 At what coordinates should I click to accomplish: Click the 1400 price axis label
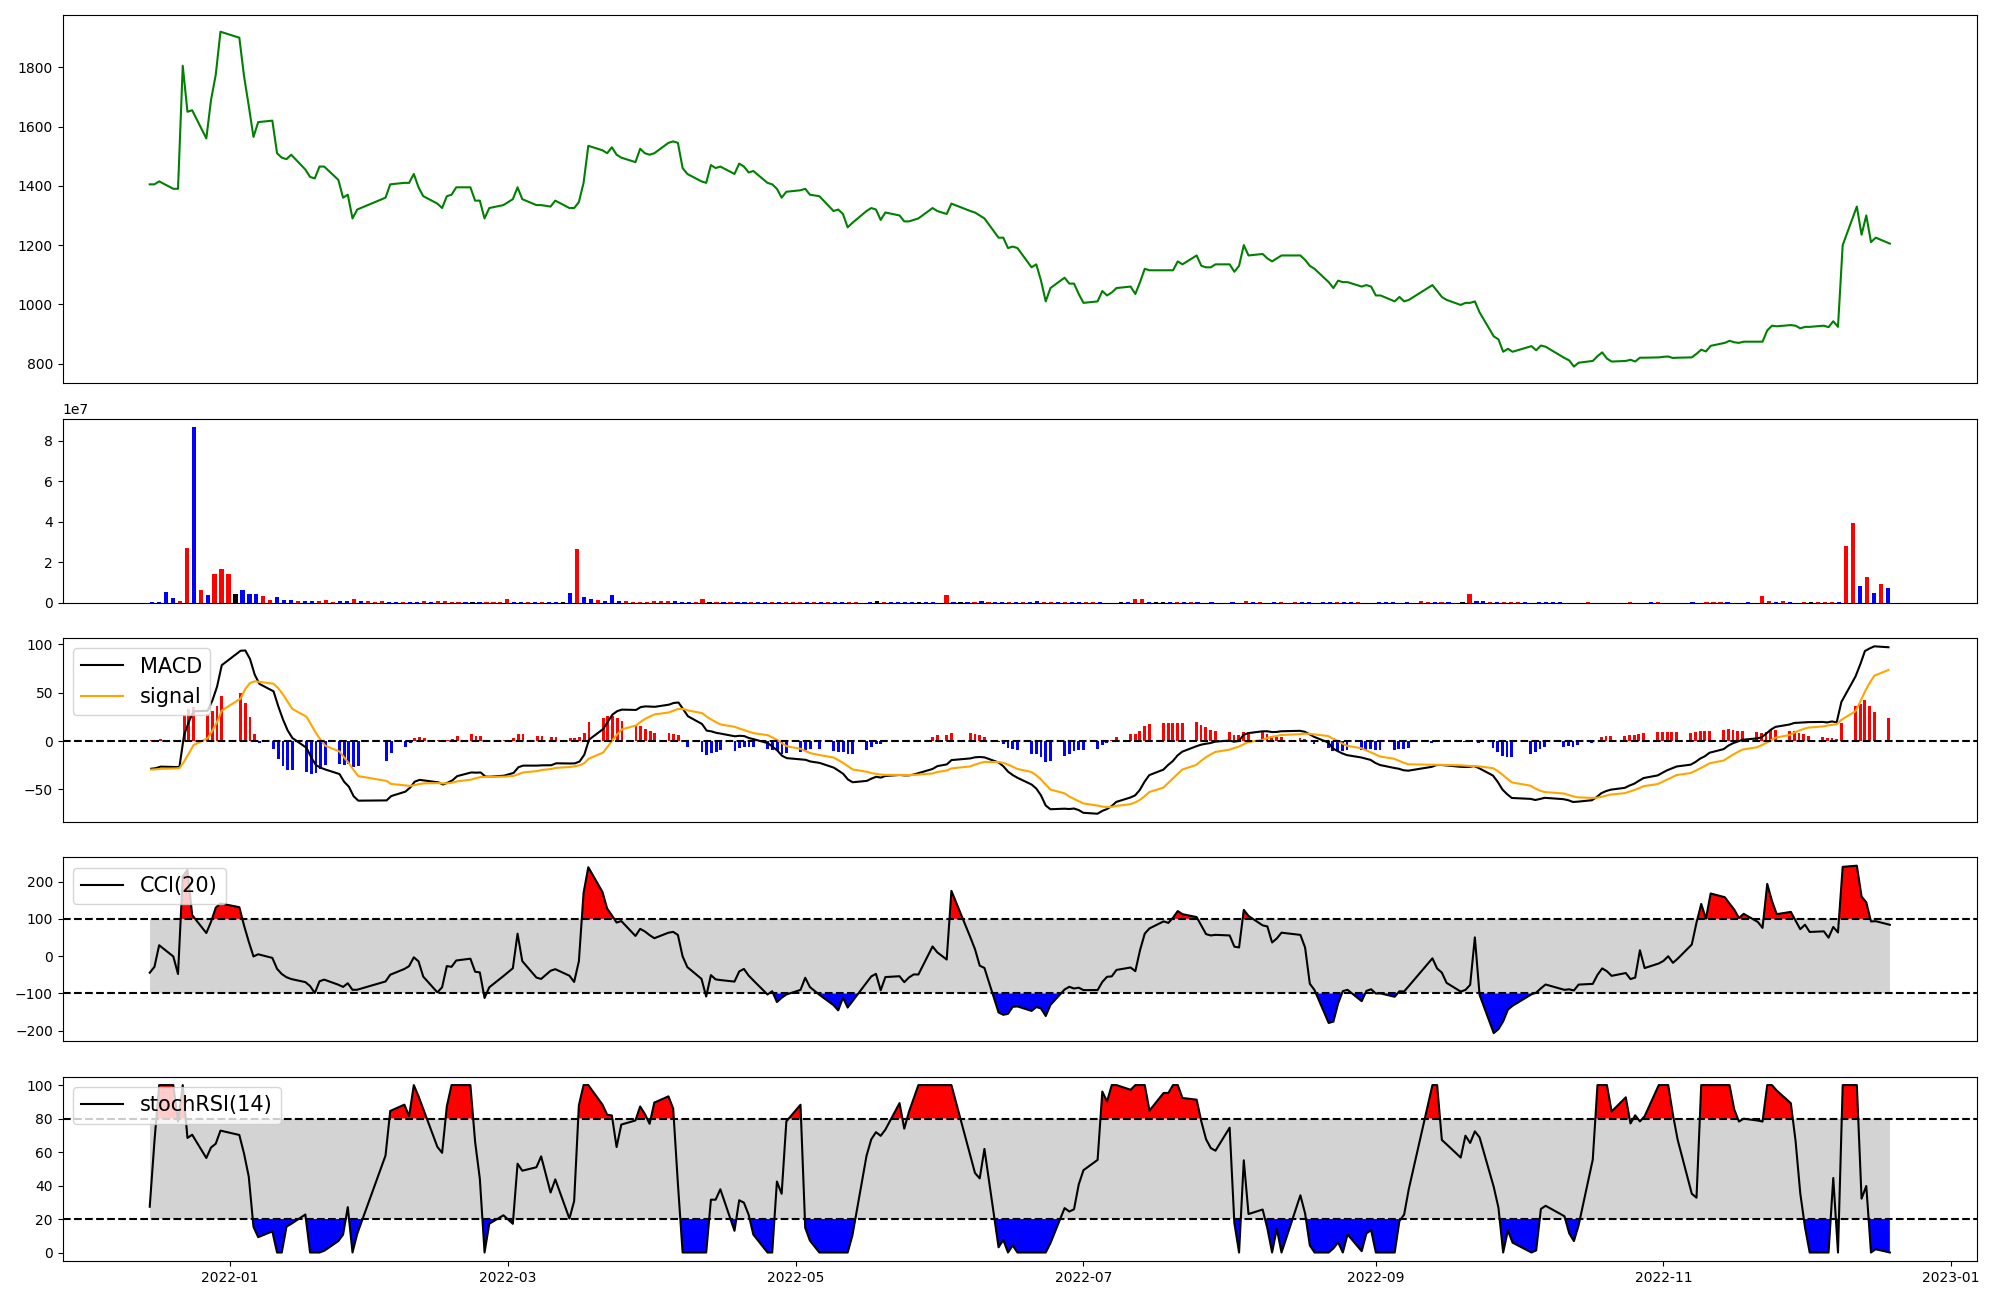35,187
